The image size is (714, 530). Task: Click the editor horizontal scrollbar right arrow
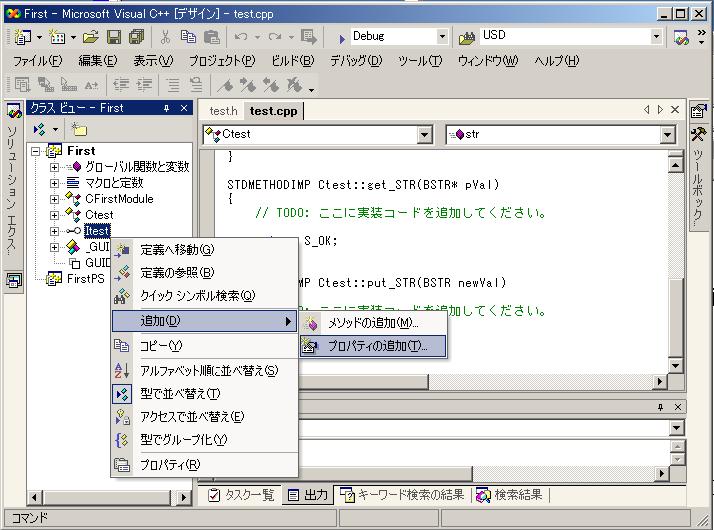[x=659, y=382]
